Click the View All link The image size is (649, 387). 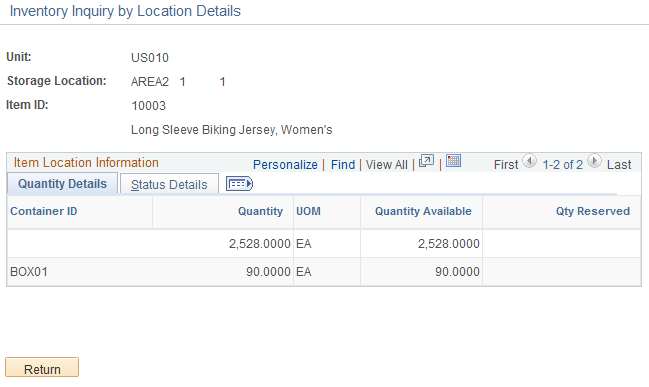tap(387, 165)
